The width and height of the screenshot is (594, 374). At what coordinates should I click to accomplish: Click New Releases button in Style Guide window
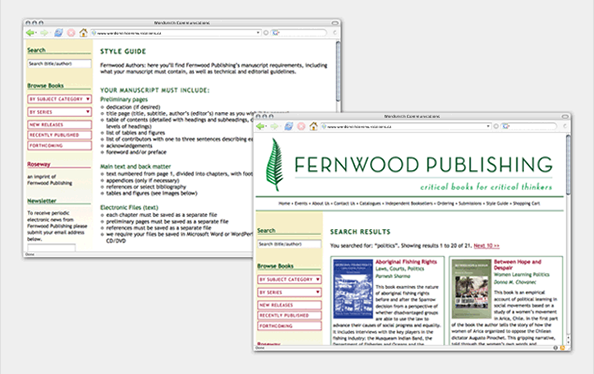[59, 125]
